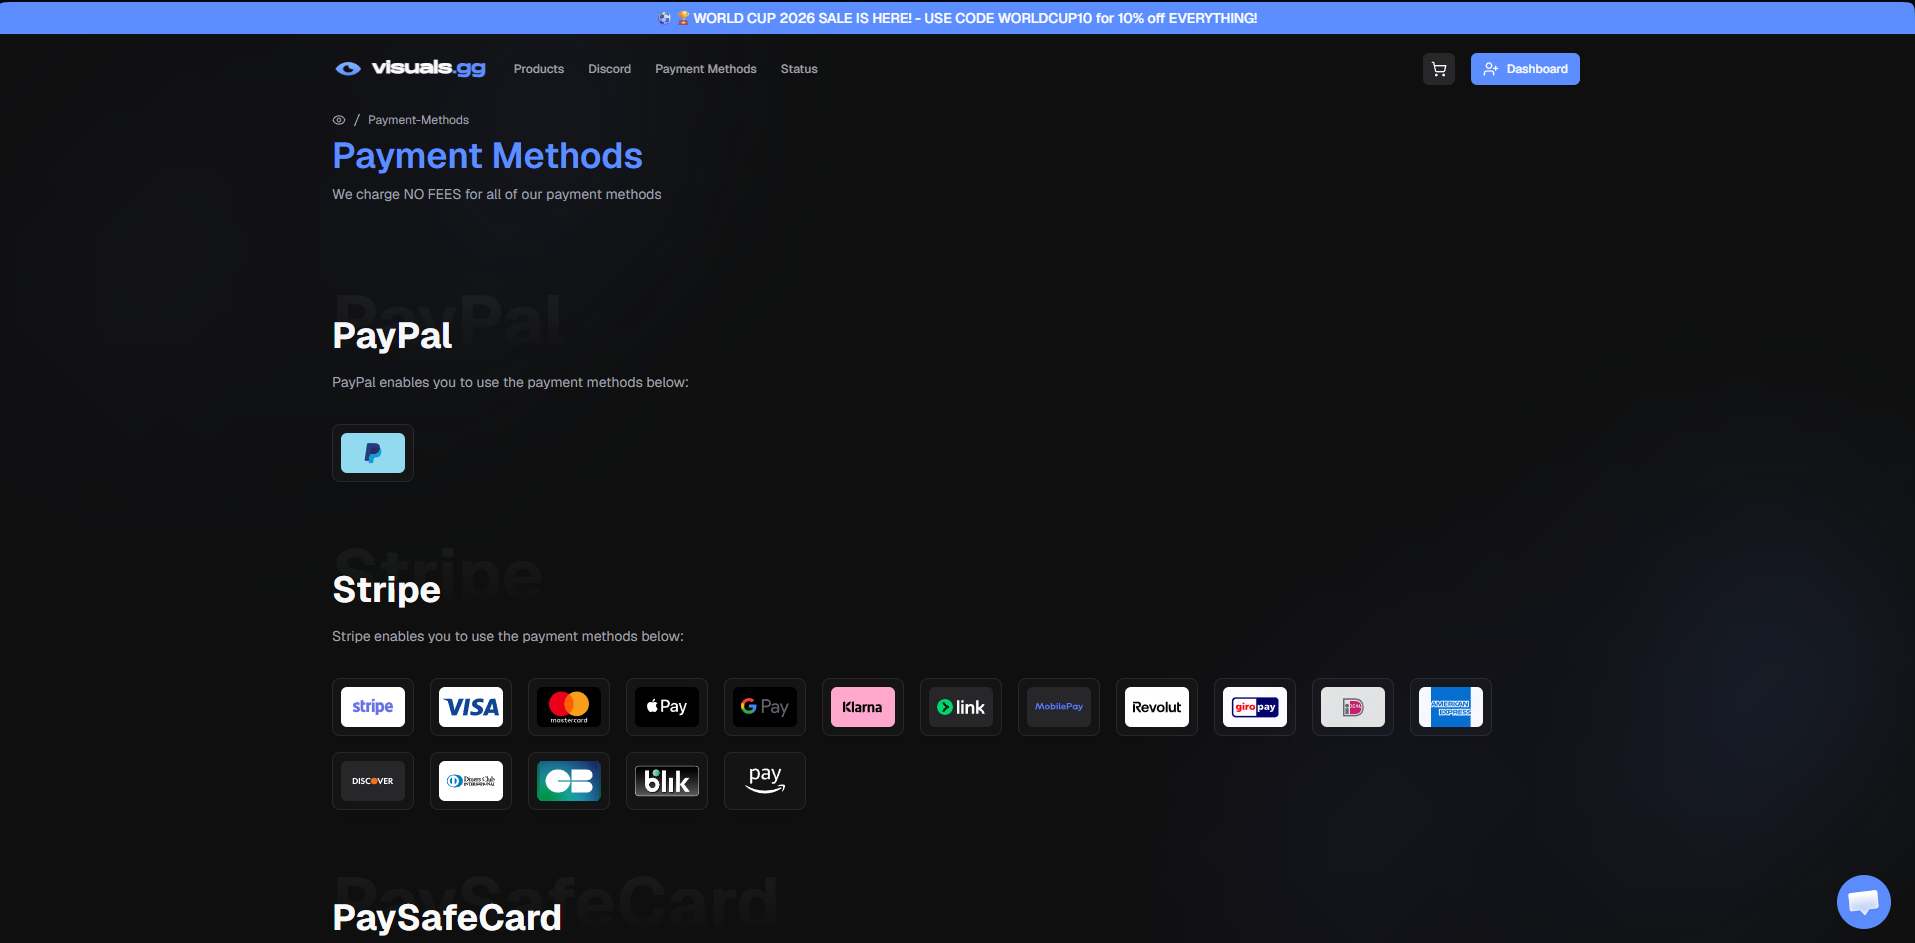Open the live chat widget
This screenshot has width=1915, height=943.
[x=1863, y=902]
